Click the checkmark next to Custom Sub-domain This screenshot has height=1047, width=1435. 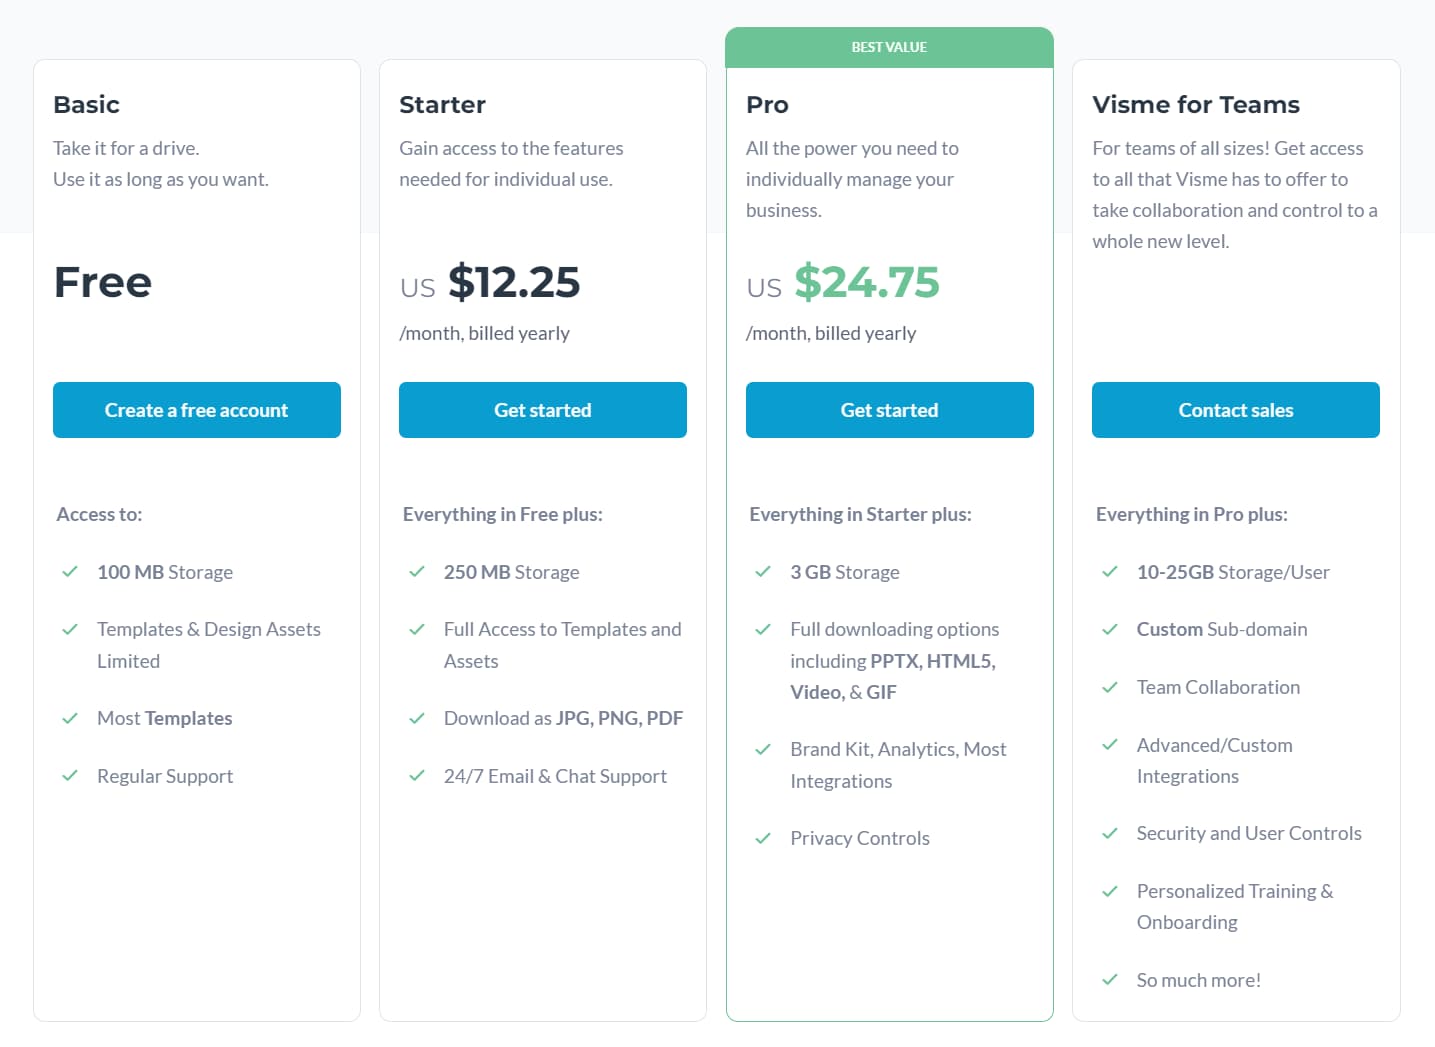coord(1110,629)
